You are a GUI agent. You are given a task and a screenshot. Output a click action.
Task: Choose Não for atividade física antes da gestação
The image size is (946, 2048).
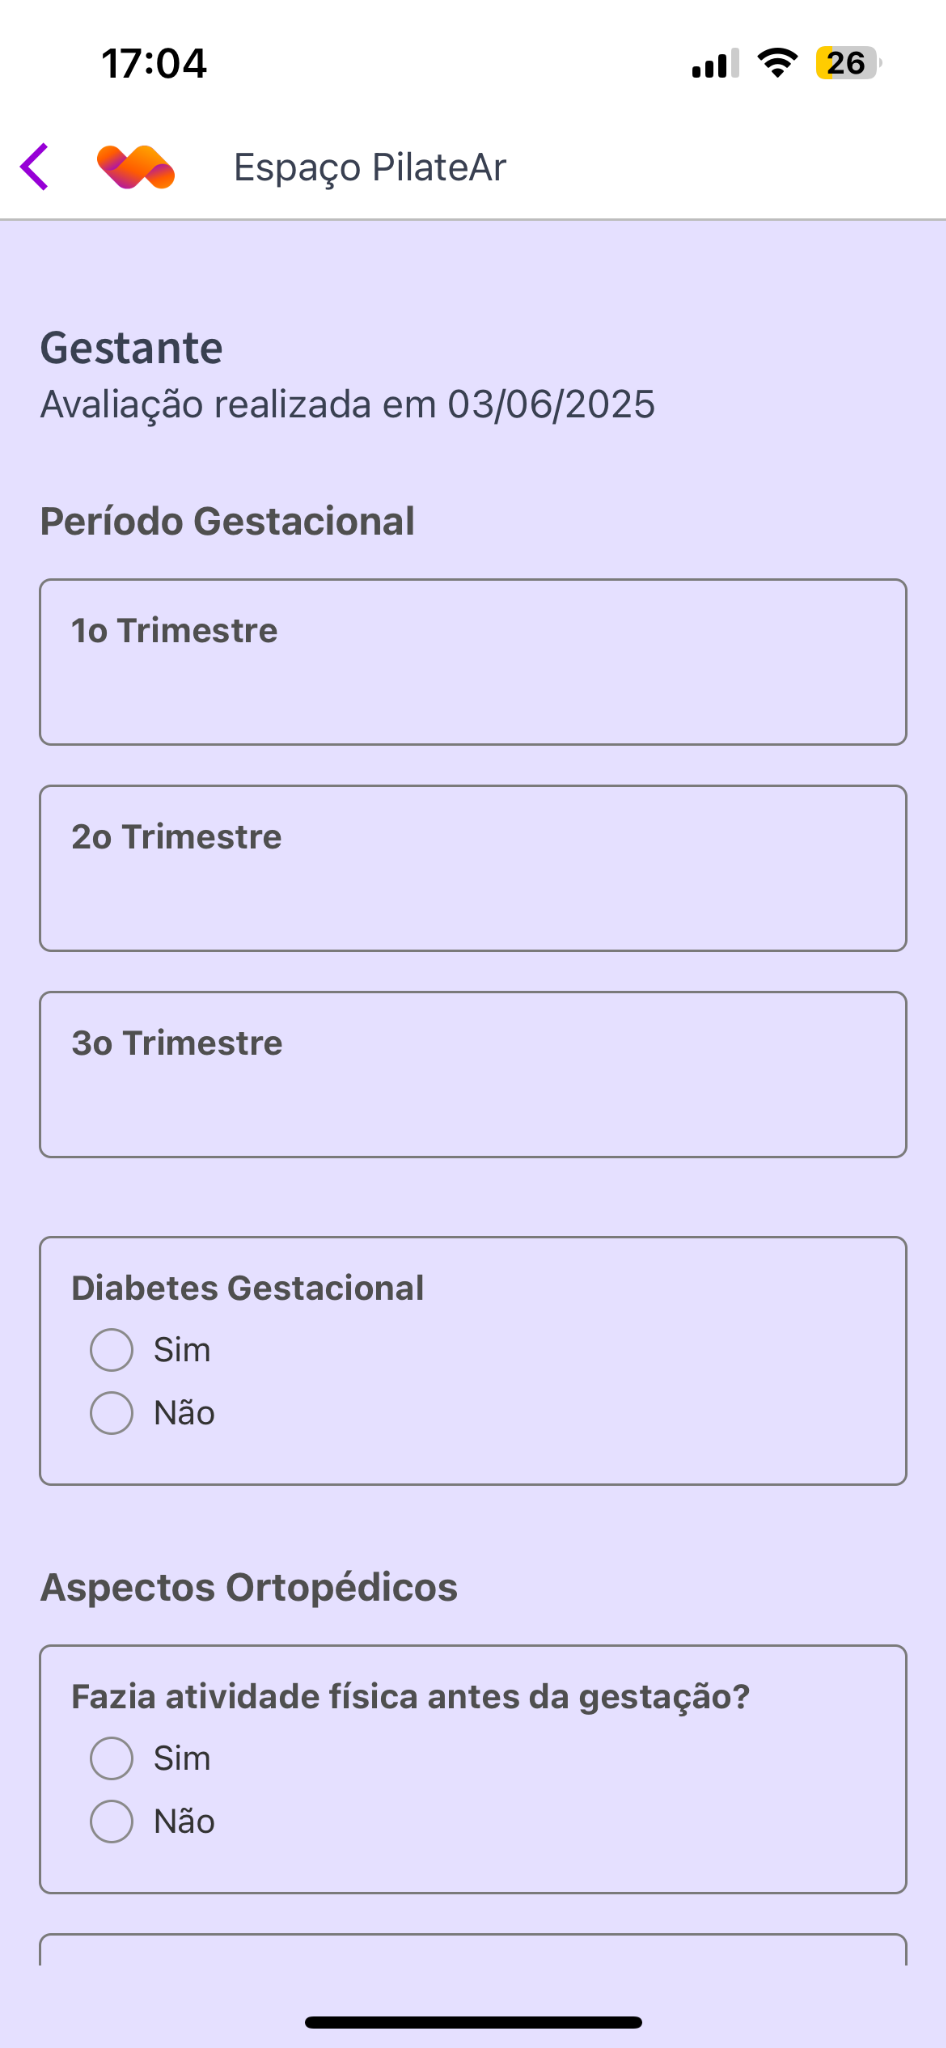[x=112, y=1821]
